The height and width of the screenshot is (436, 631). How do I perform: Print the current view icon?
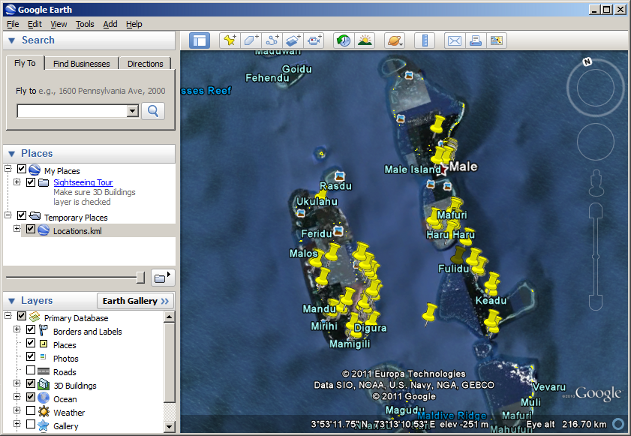coord(476,41)
